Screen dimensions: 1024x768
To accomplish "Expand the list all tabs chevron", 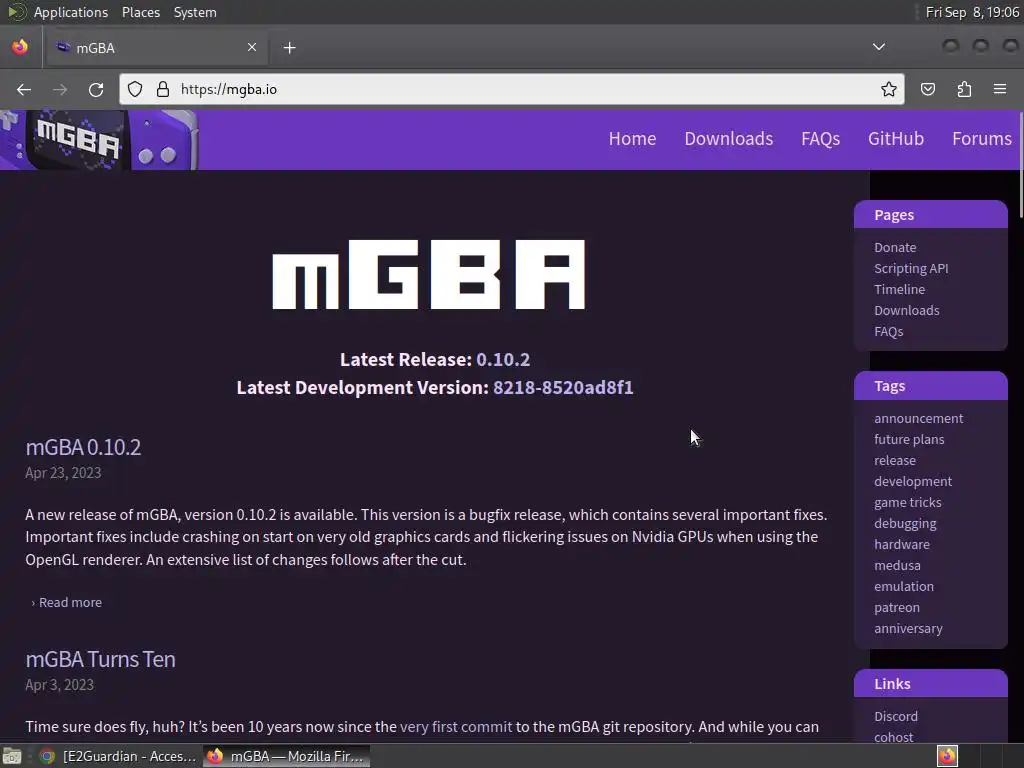I will pos(879,47).
